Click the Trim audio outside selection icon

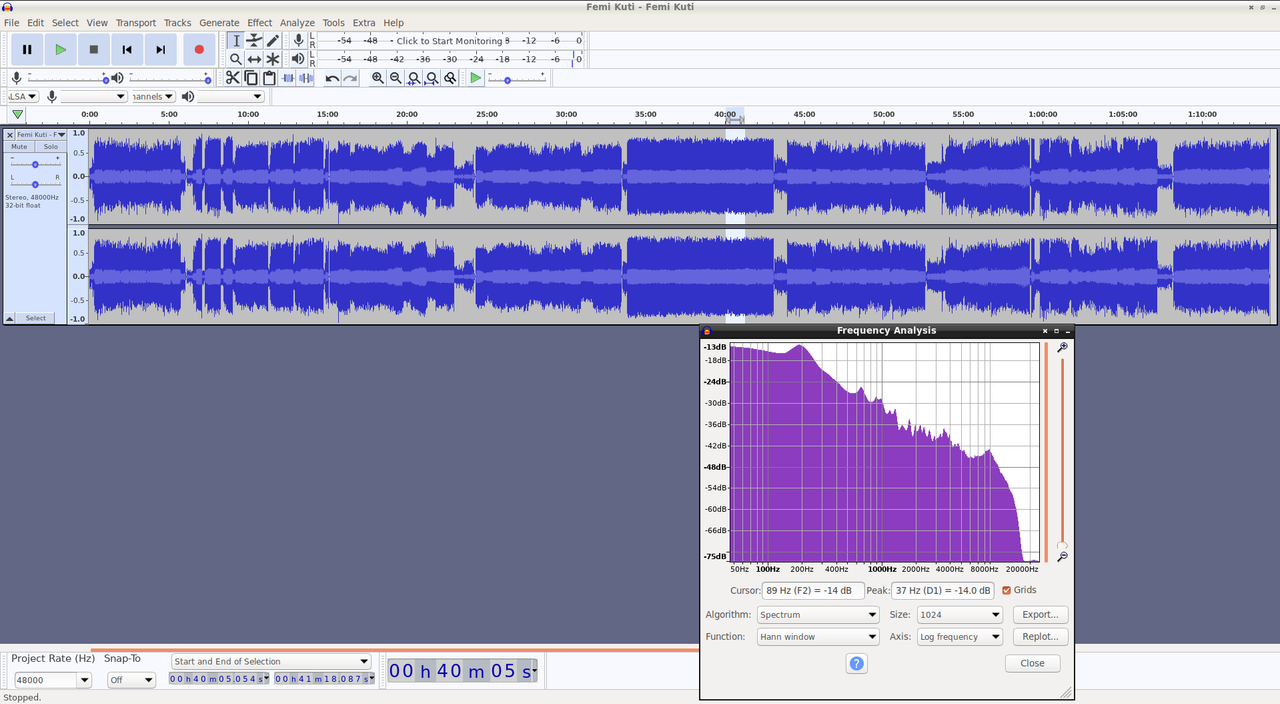click(288, 78)
